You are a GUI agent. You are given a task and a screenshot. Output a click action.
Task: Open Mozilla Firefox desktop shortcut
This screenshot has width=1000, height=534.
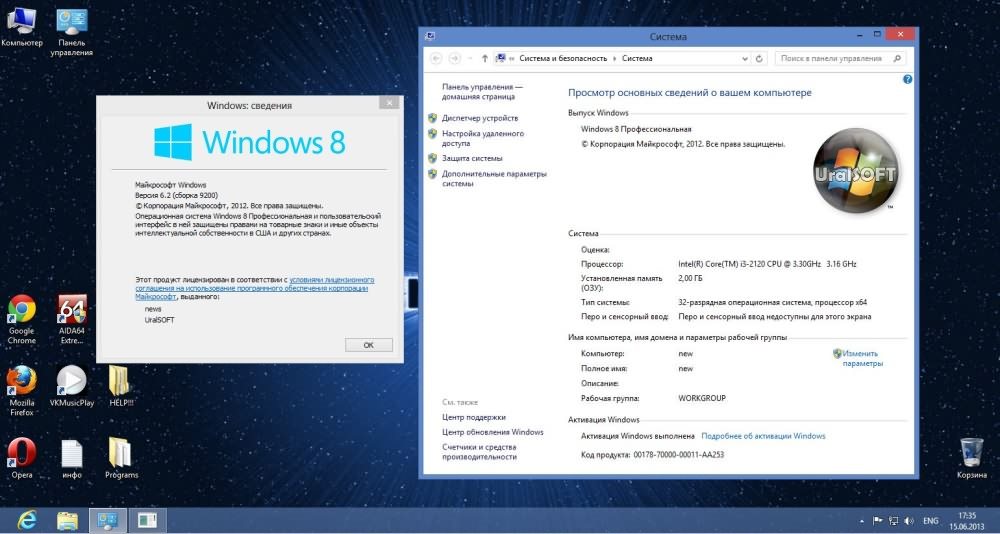pos(22,381)
